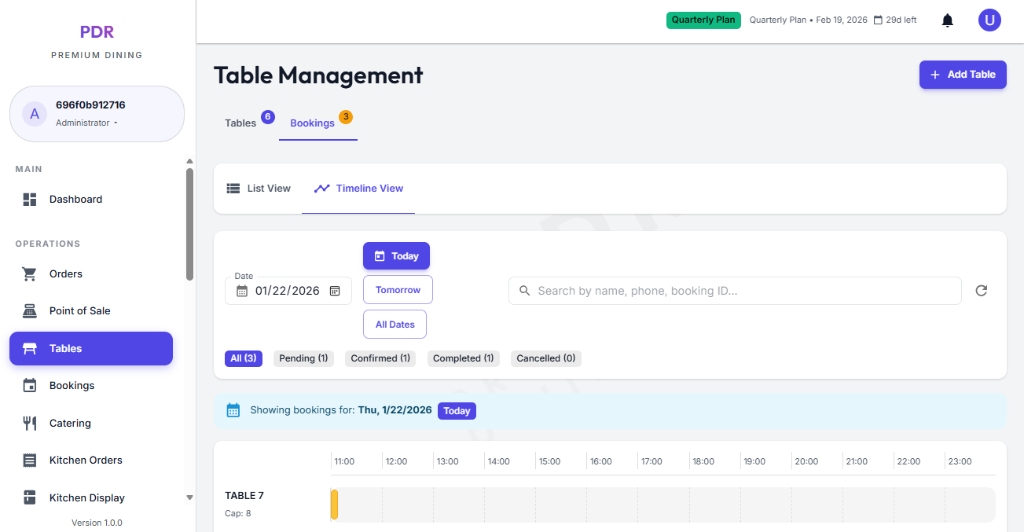Open the date picker calendar icon
Viewport: 1024px width, 532px height.
pyautogui.click(x=335, y=291)
